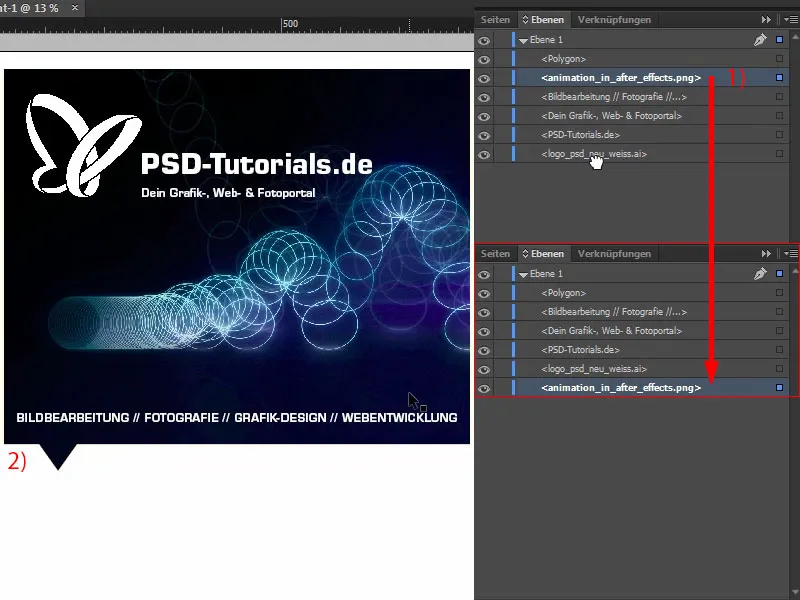Hide animation_in_after_effects.png in upper Ebenen panel
The width and height of the screenshot is (800, 600).
(484, 78)
